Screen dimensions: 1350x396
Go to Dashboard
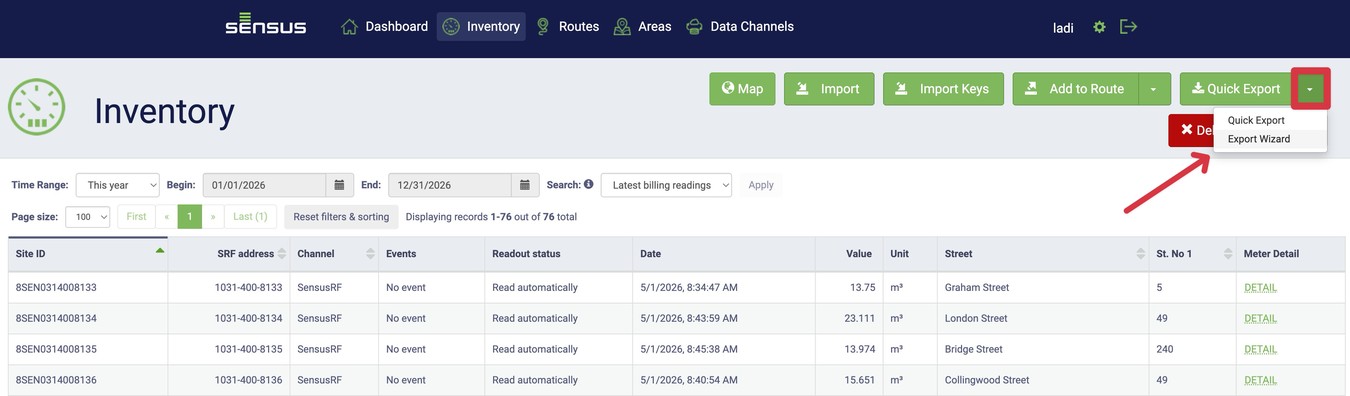coord(385,27)
